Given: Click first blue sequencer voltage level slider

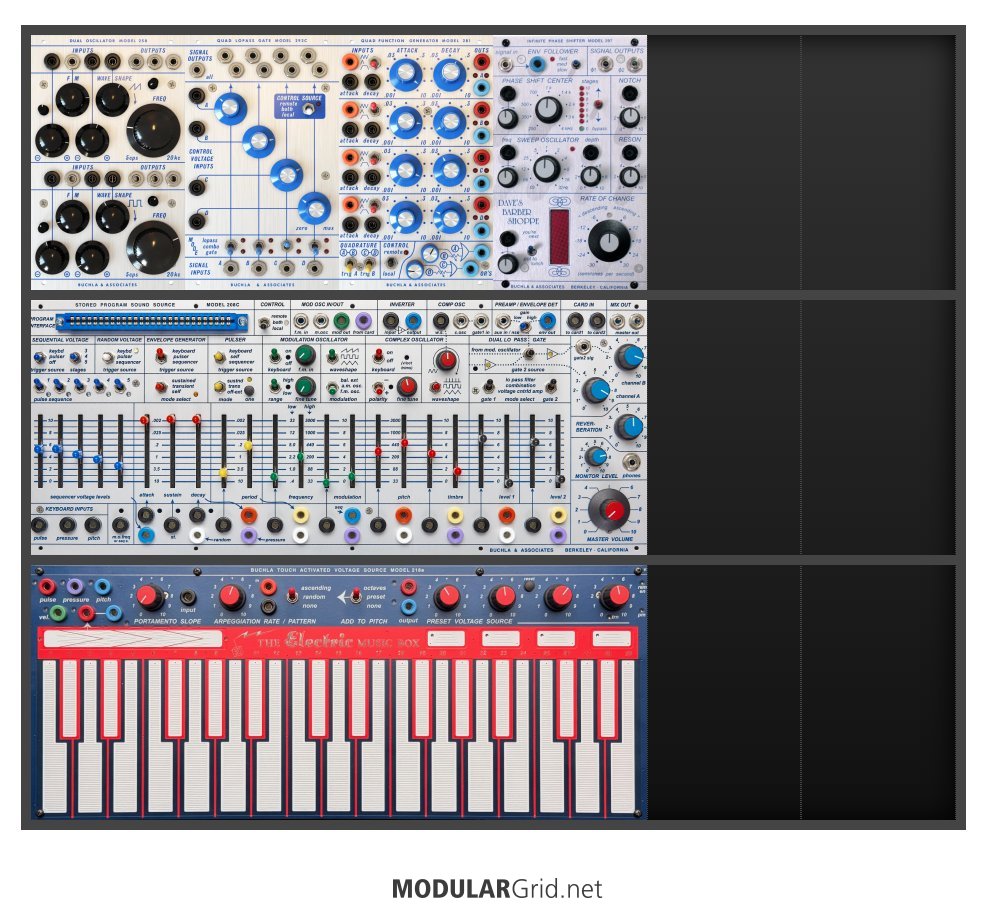Looking at the screenshot, I should 39,450.
